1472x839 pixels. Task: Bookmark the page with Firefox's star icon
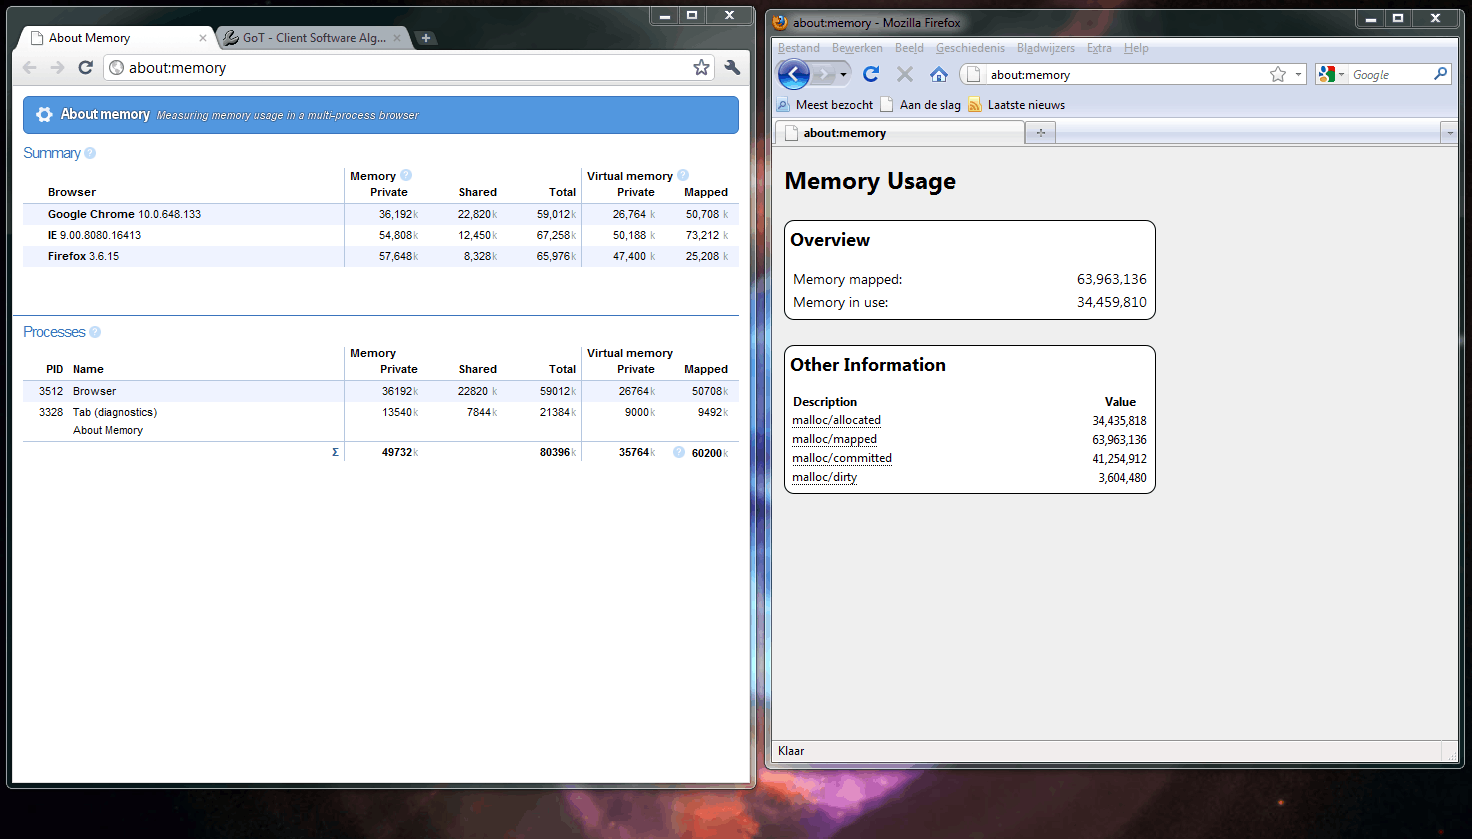pyautogui.click(x=1278, y=74)
